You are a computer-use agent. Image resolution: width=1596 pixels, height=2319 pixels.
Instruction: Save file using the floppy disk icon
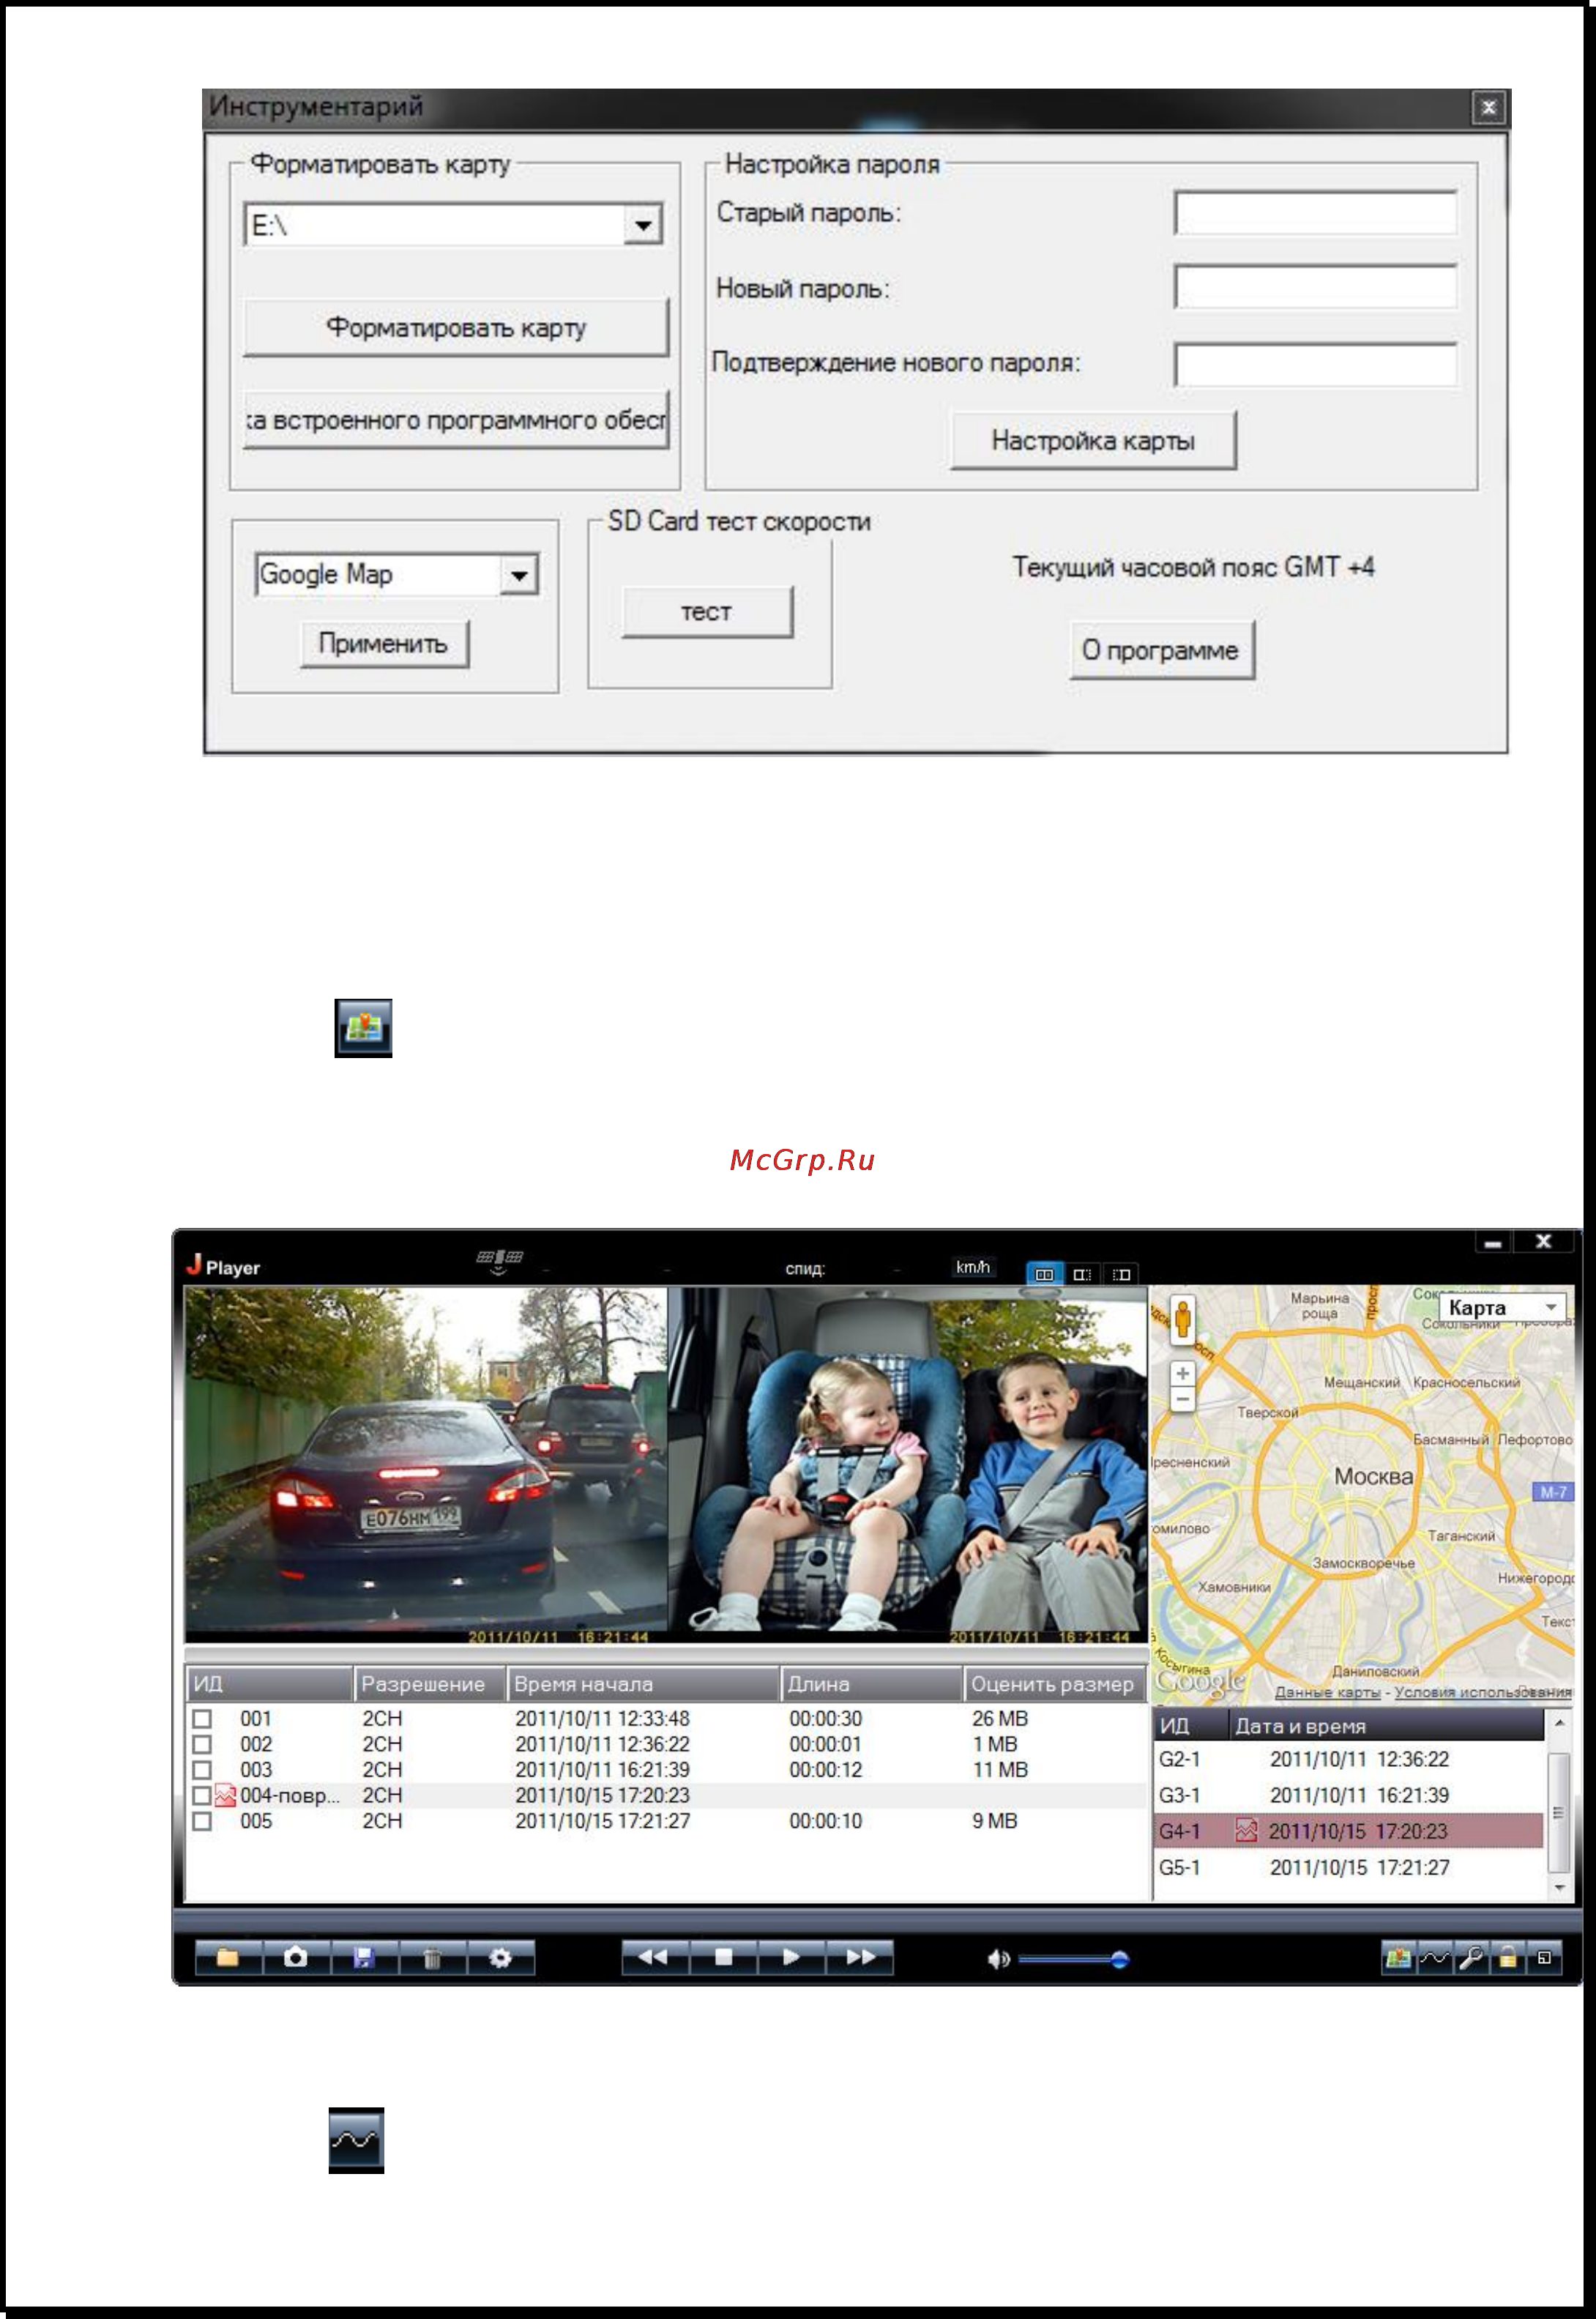364,1957
